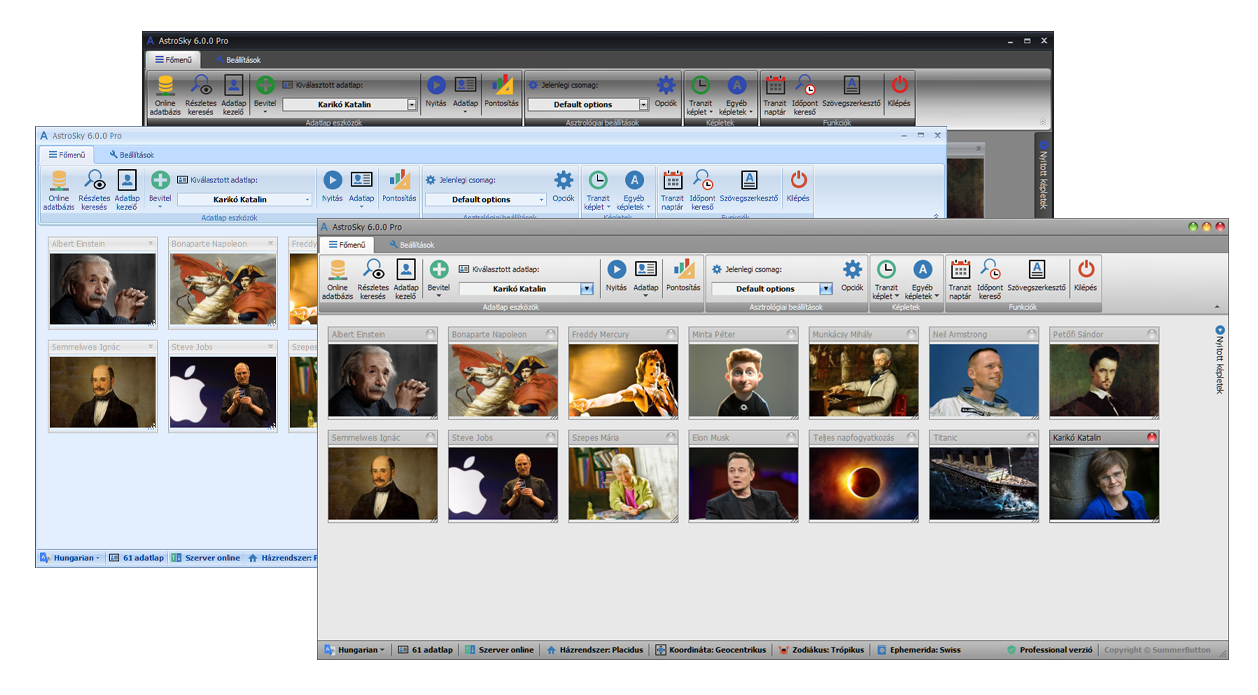
Task: Switch to Beállítások tab in gray front window
Action: [411, 244]
